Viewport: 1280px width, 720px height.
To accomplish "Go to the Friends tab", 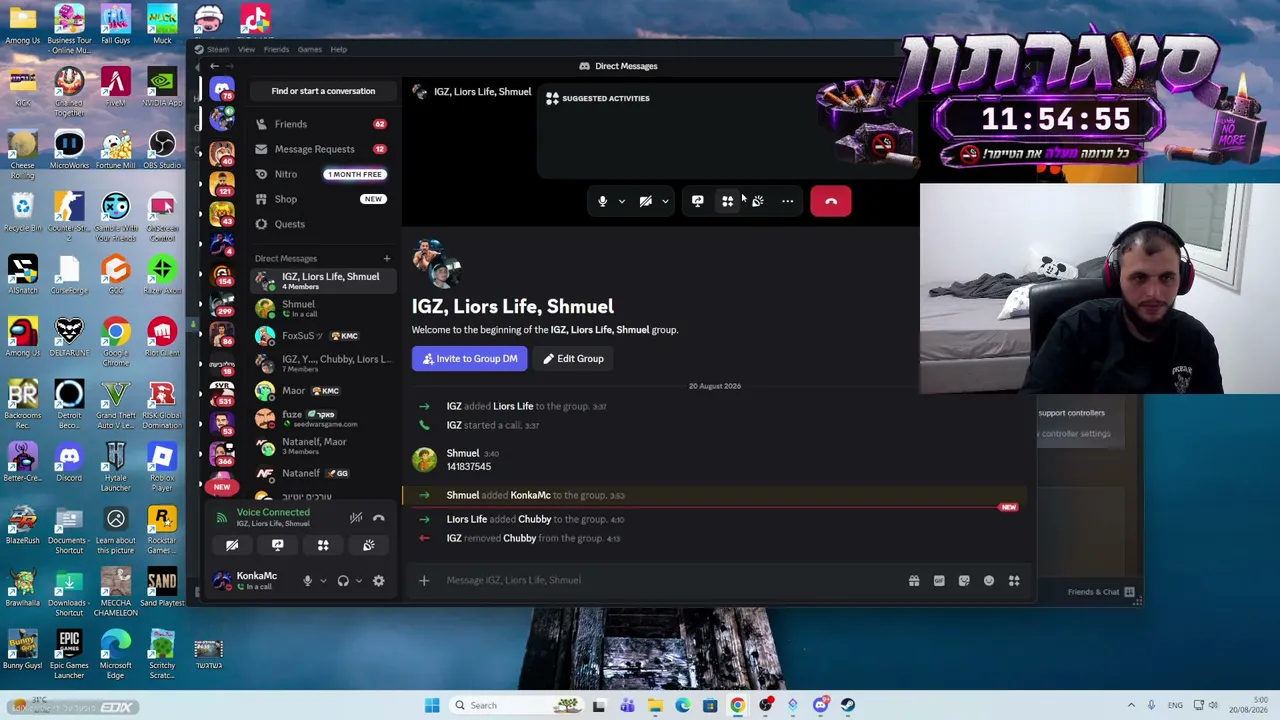I will click(x=322, y=124).
